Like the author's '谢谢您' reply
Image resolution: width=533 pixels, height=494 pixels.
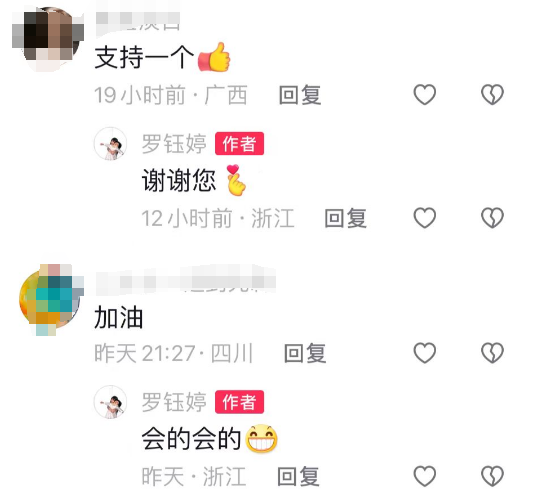tap(425, 218)
